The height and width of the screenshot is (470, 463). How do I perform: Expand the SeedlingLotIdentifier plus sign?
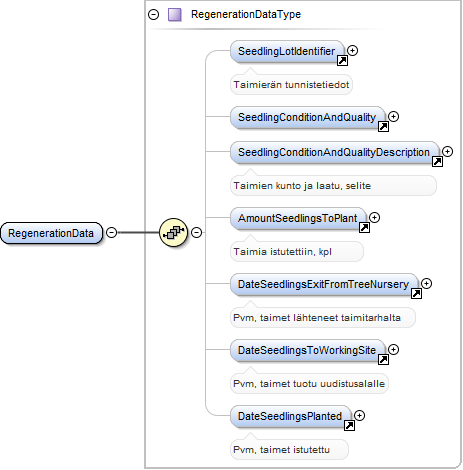tap(352, 50)
